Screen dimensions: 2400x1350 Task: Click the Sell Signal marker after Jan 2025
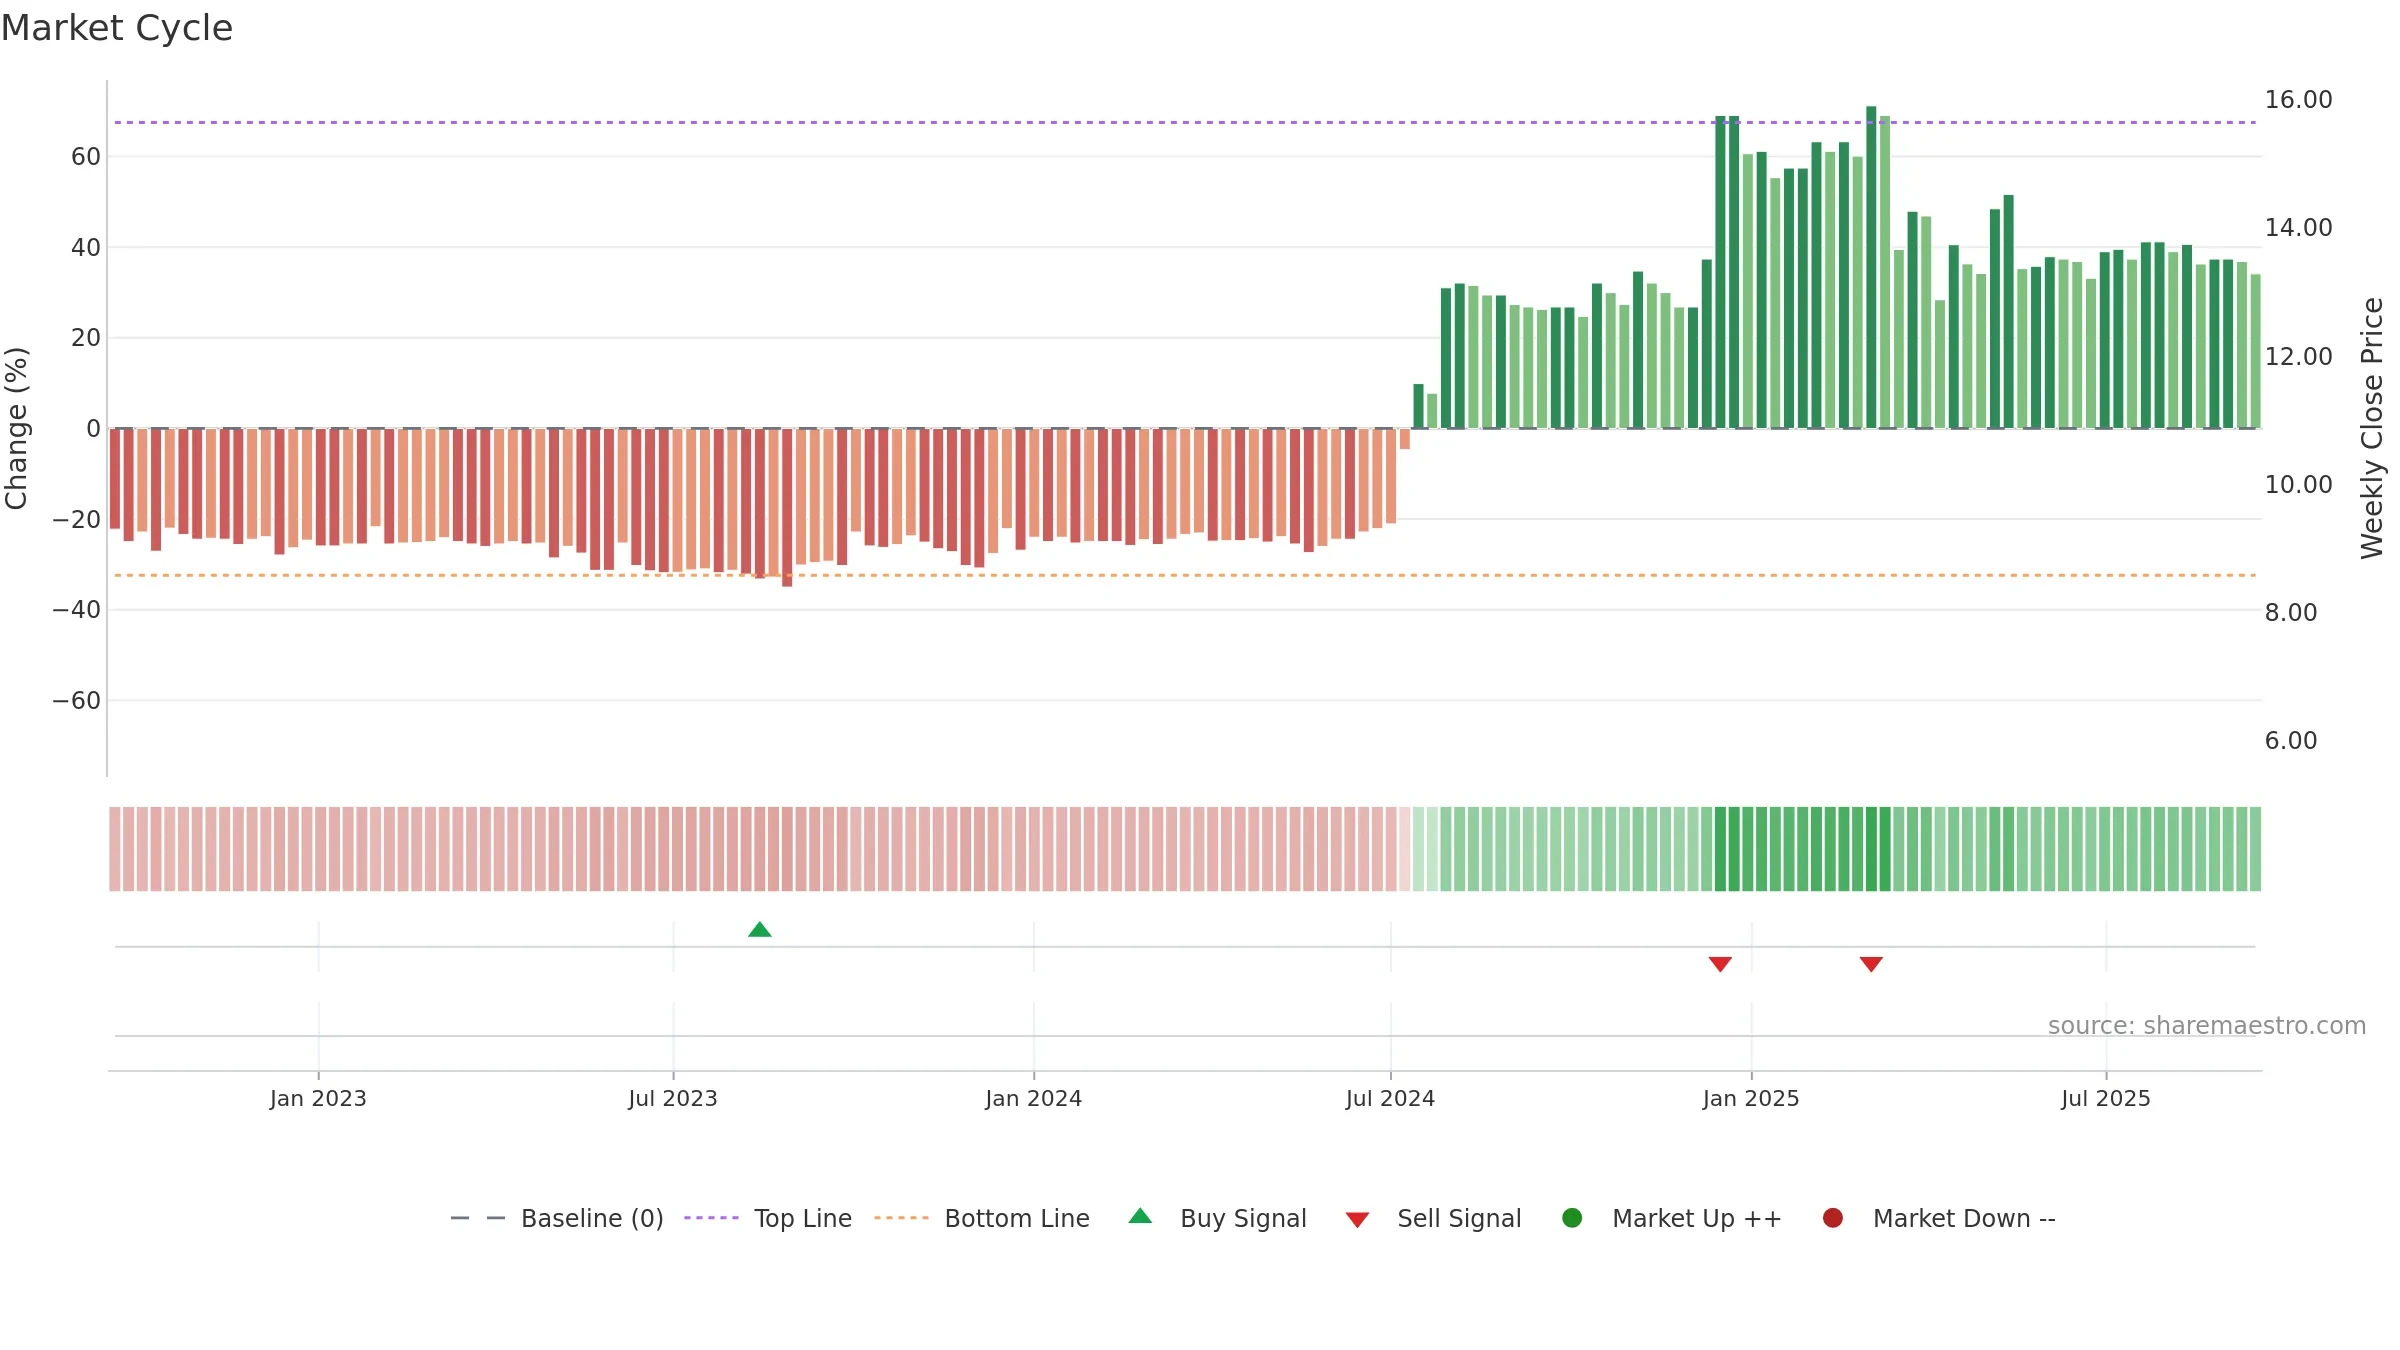point(1871,964)
